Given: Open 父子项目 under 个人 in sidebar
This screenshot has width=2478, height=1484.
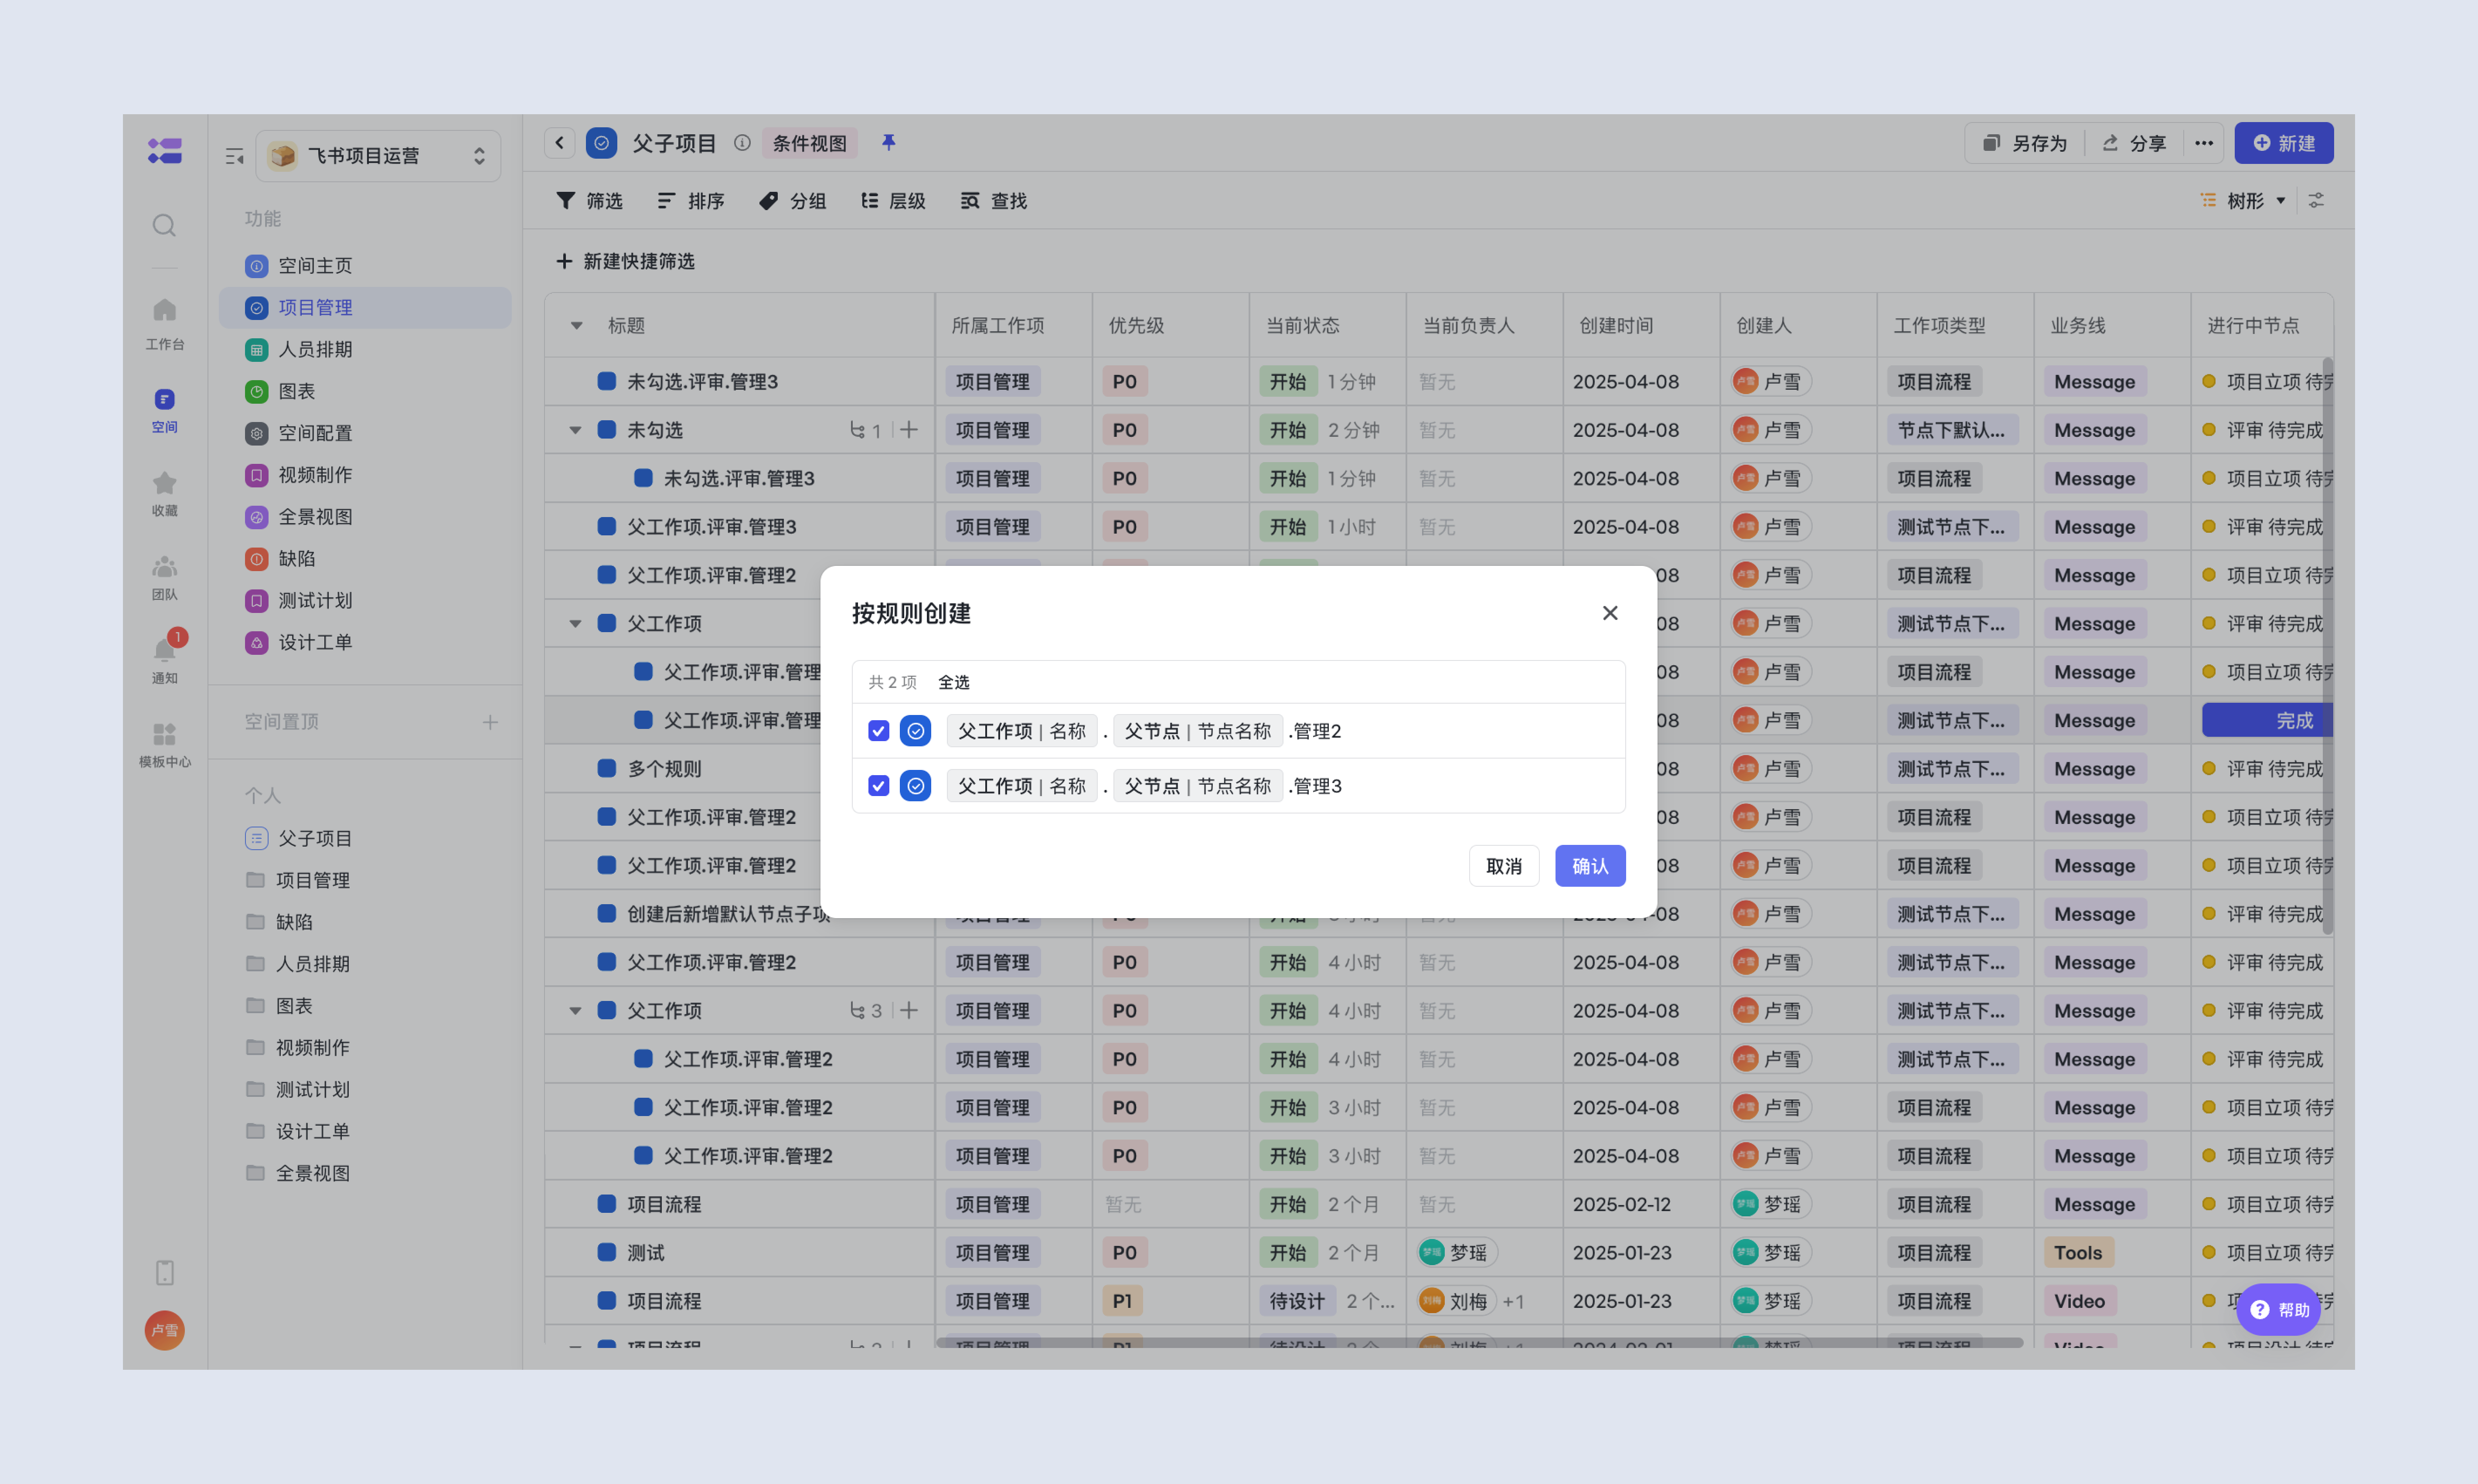Looking at the screenshot, I should click(x=365, y=838).
